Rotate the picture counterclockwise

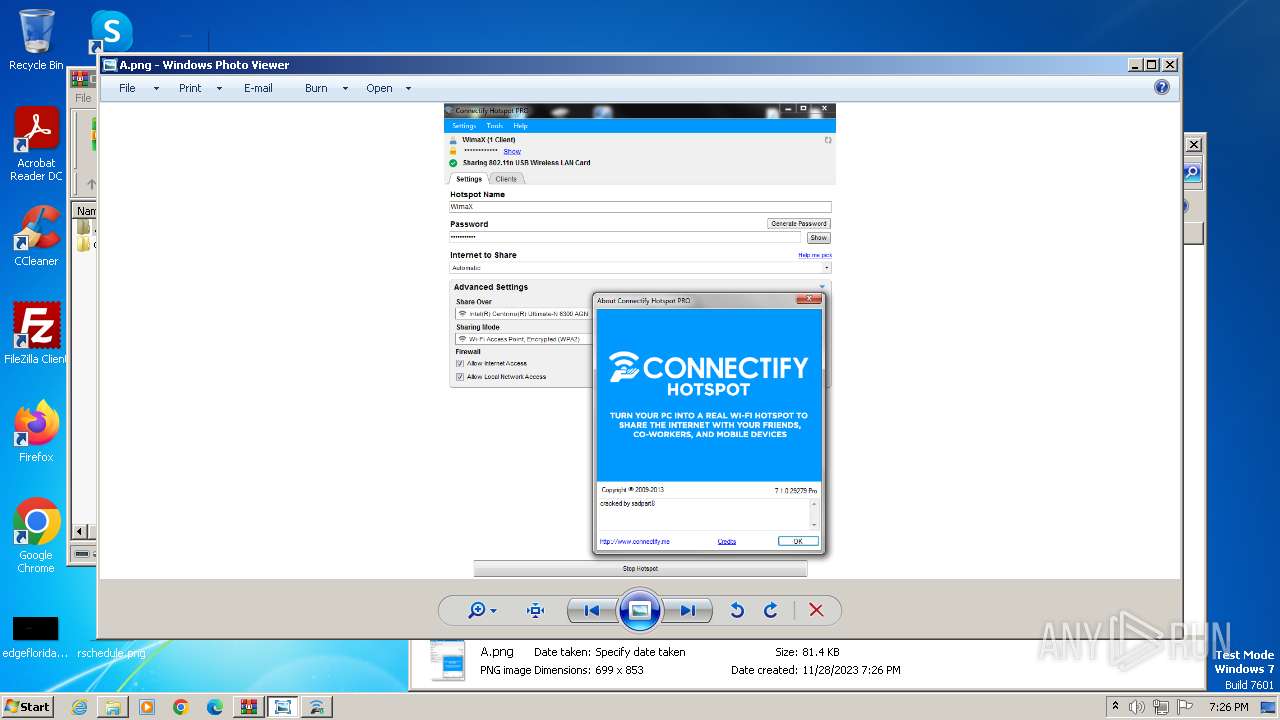click(x=737, y=610)
